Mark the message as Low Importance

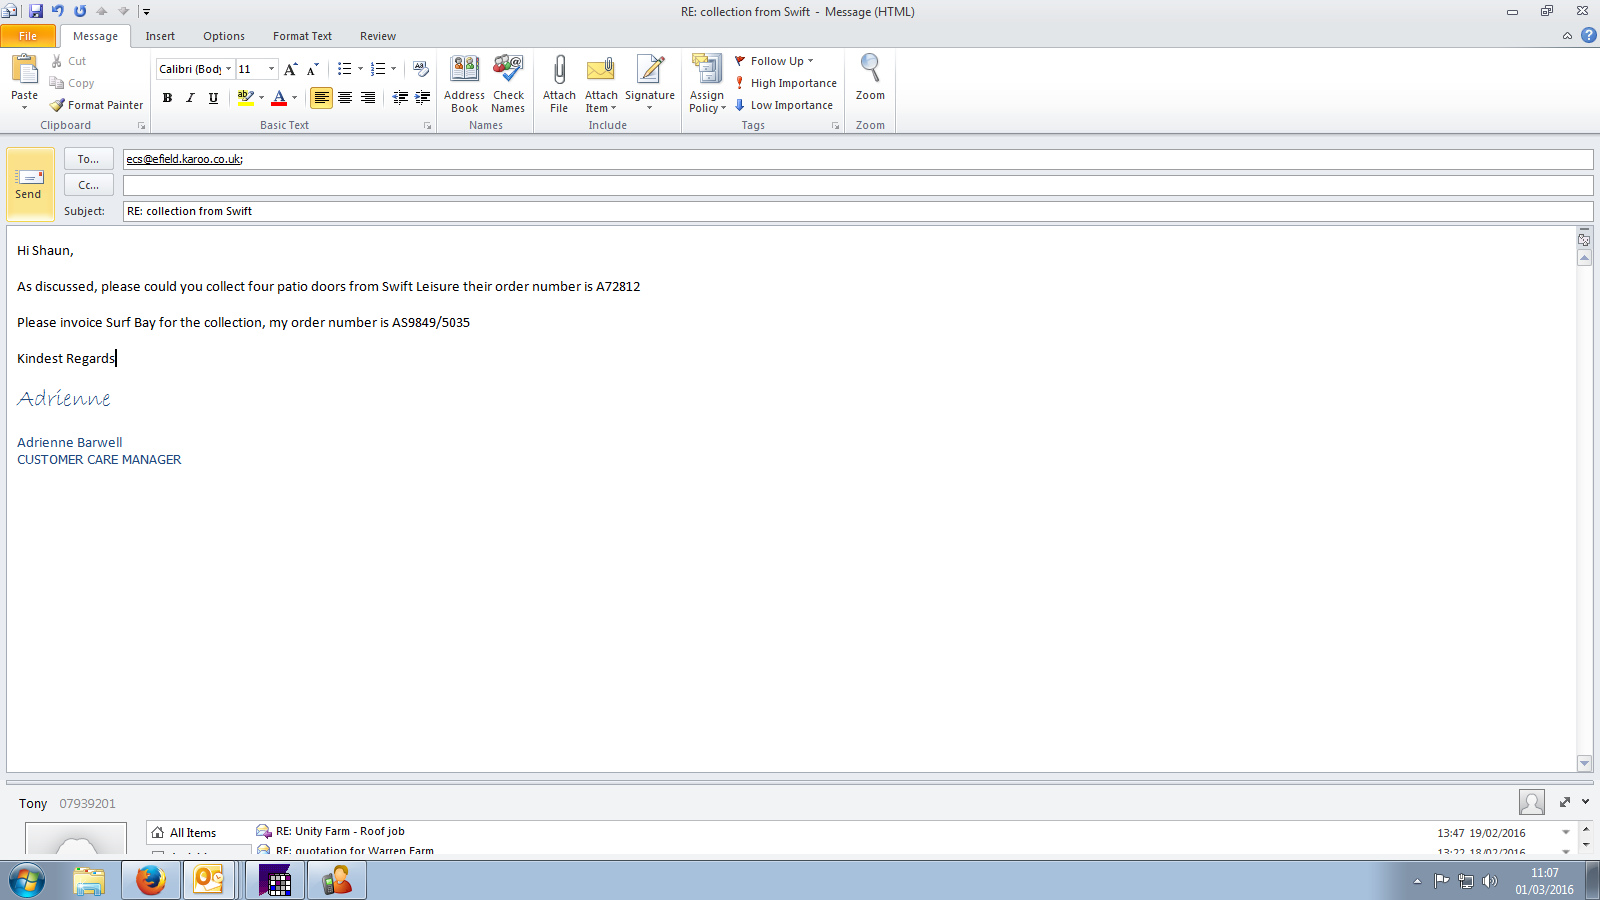tap(784, 105)
